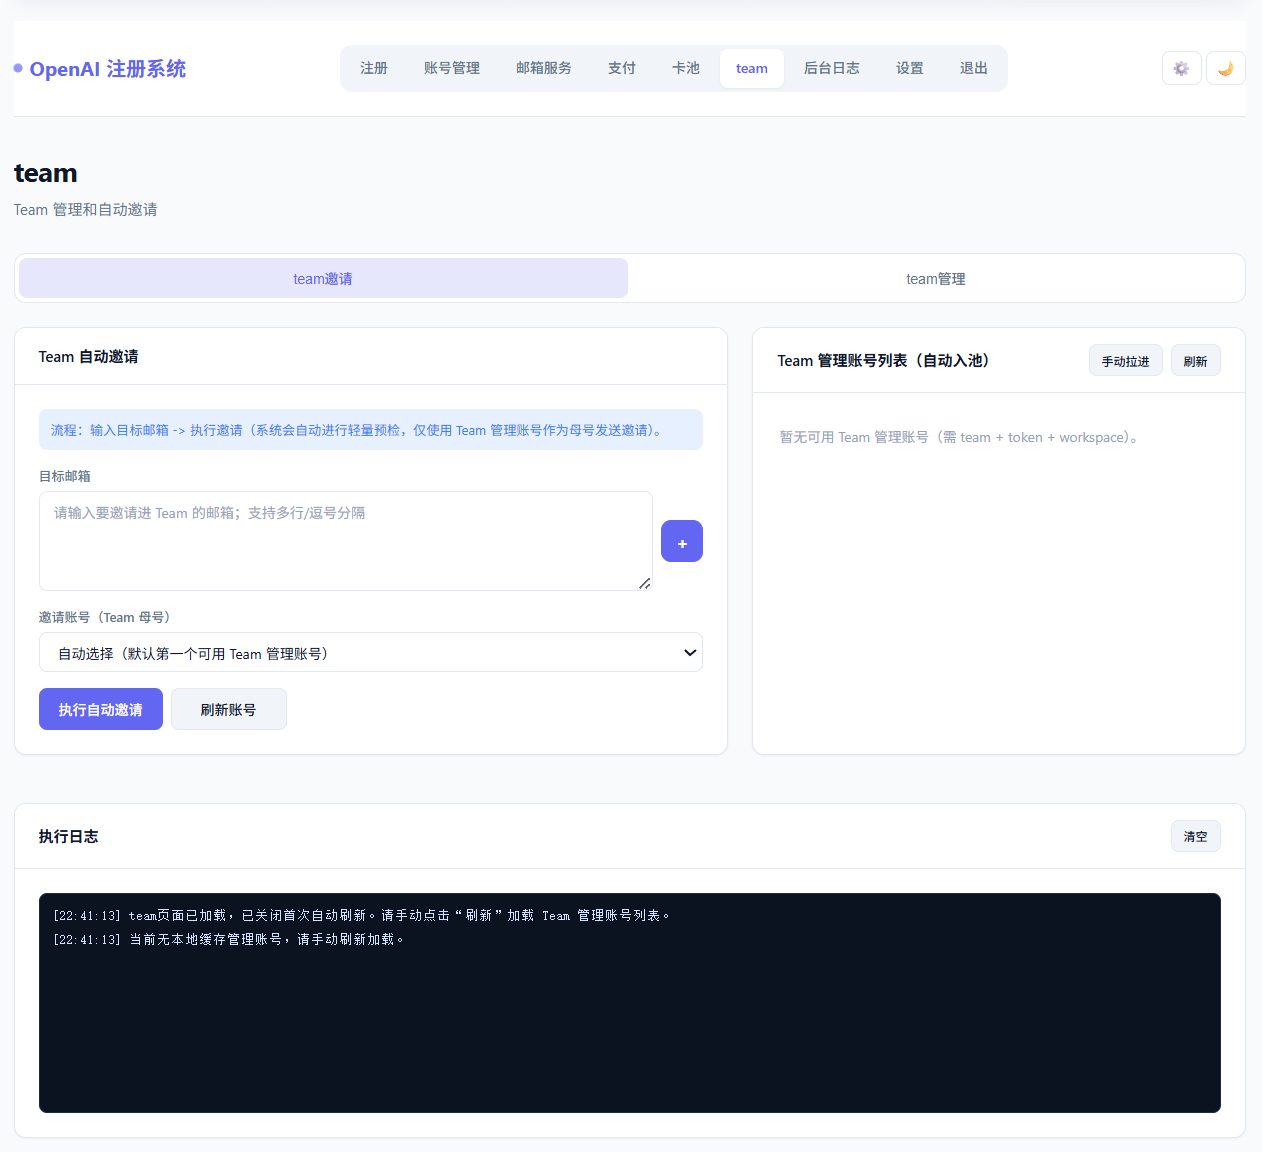Clear the execution log with 清空
Image resolution: width=1262 pixels, height=1152 pixels.
tap(1196, 836)
